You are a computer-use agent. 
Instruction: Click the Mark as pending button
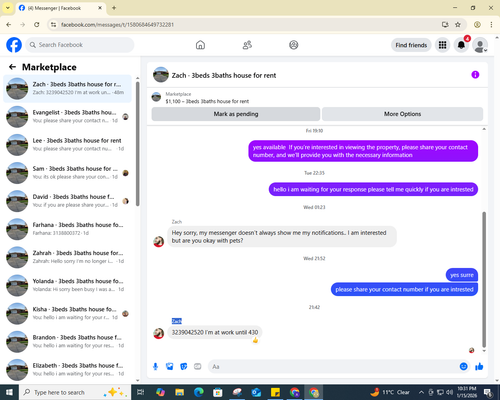pos(236,114)
